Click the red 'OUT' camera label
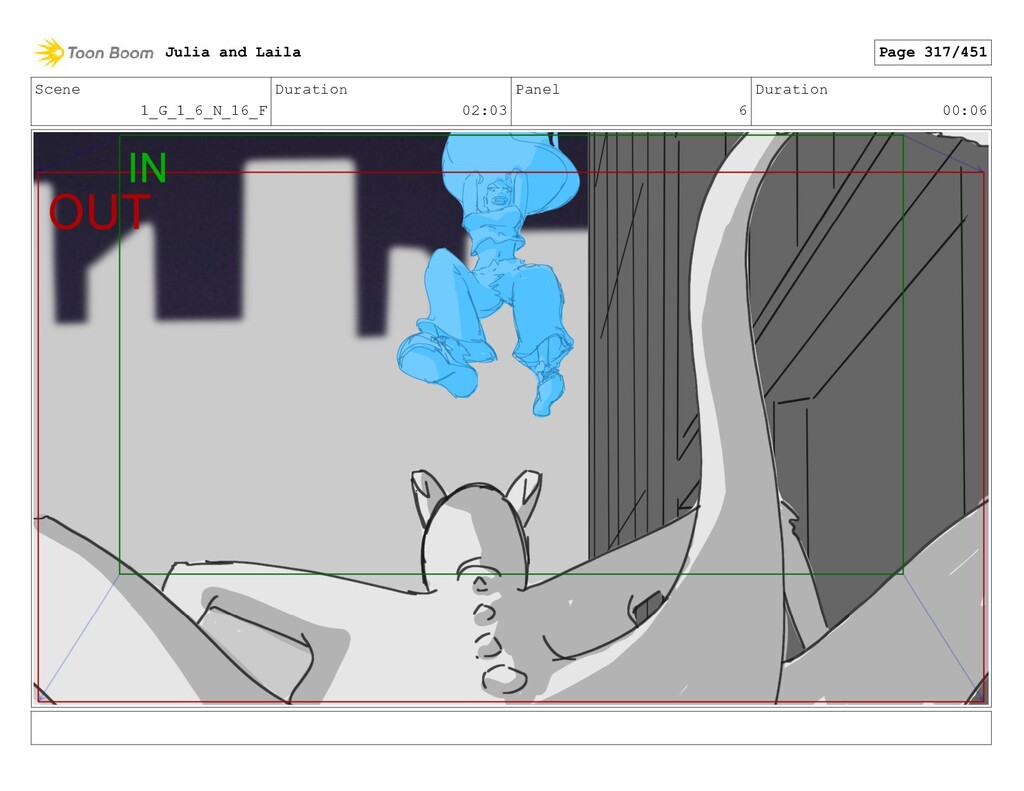 pyautogui.click(x=99, y=212)
